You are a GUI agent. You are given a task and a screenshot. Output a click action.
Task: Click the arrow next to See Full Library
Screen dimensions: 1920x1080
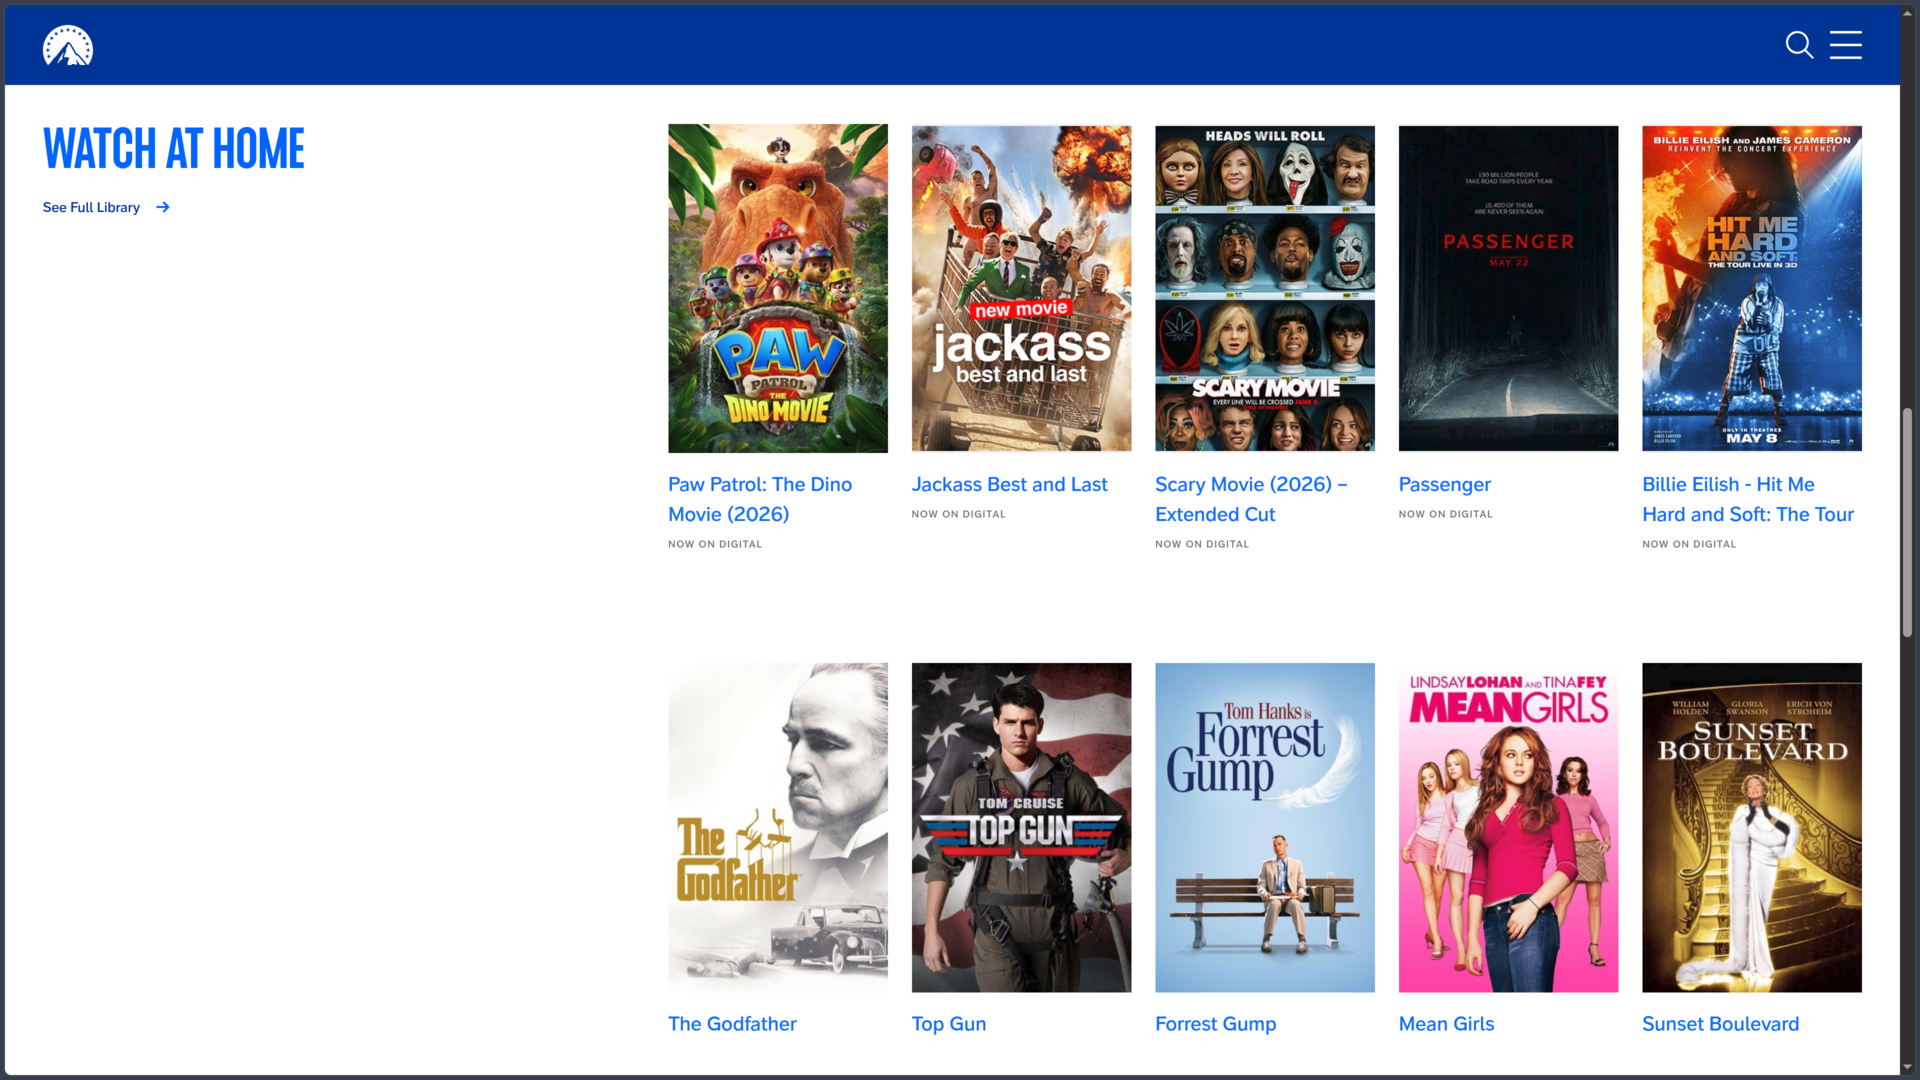point(163,207)
